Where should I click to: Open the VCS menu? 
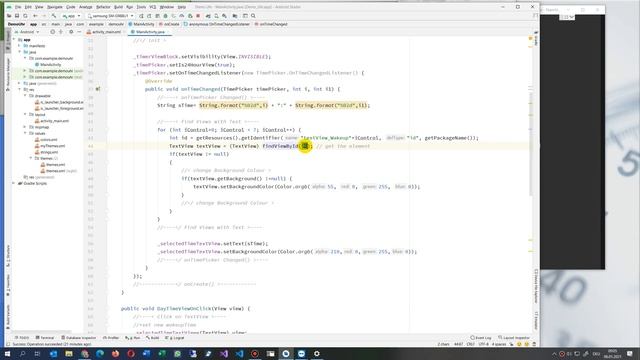(153, 7)
